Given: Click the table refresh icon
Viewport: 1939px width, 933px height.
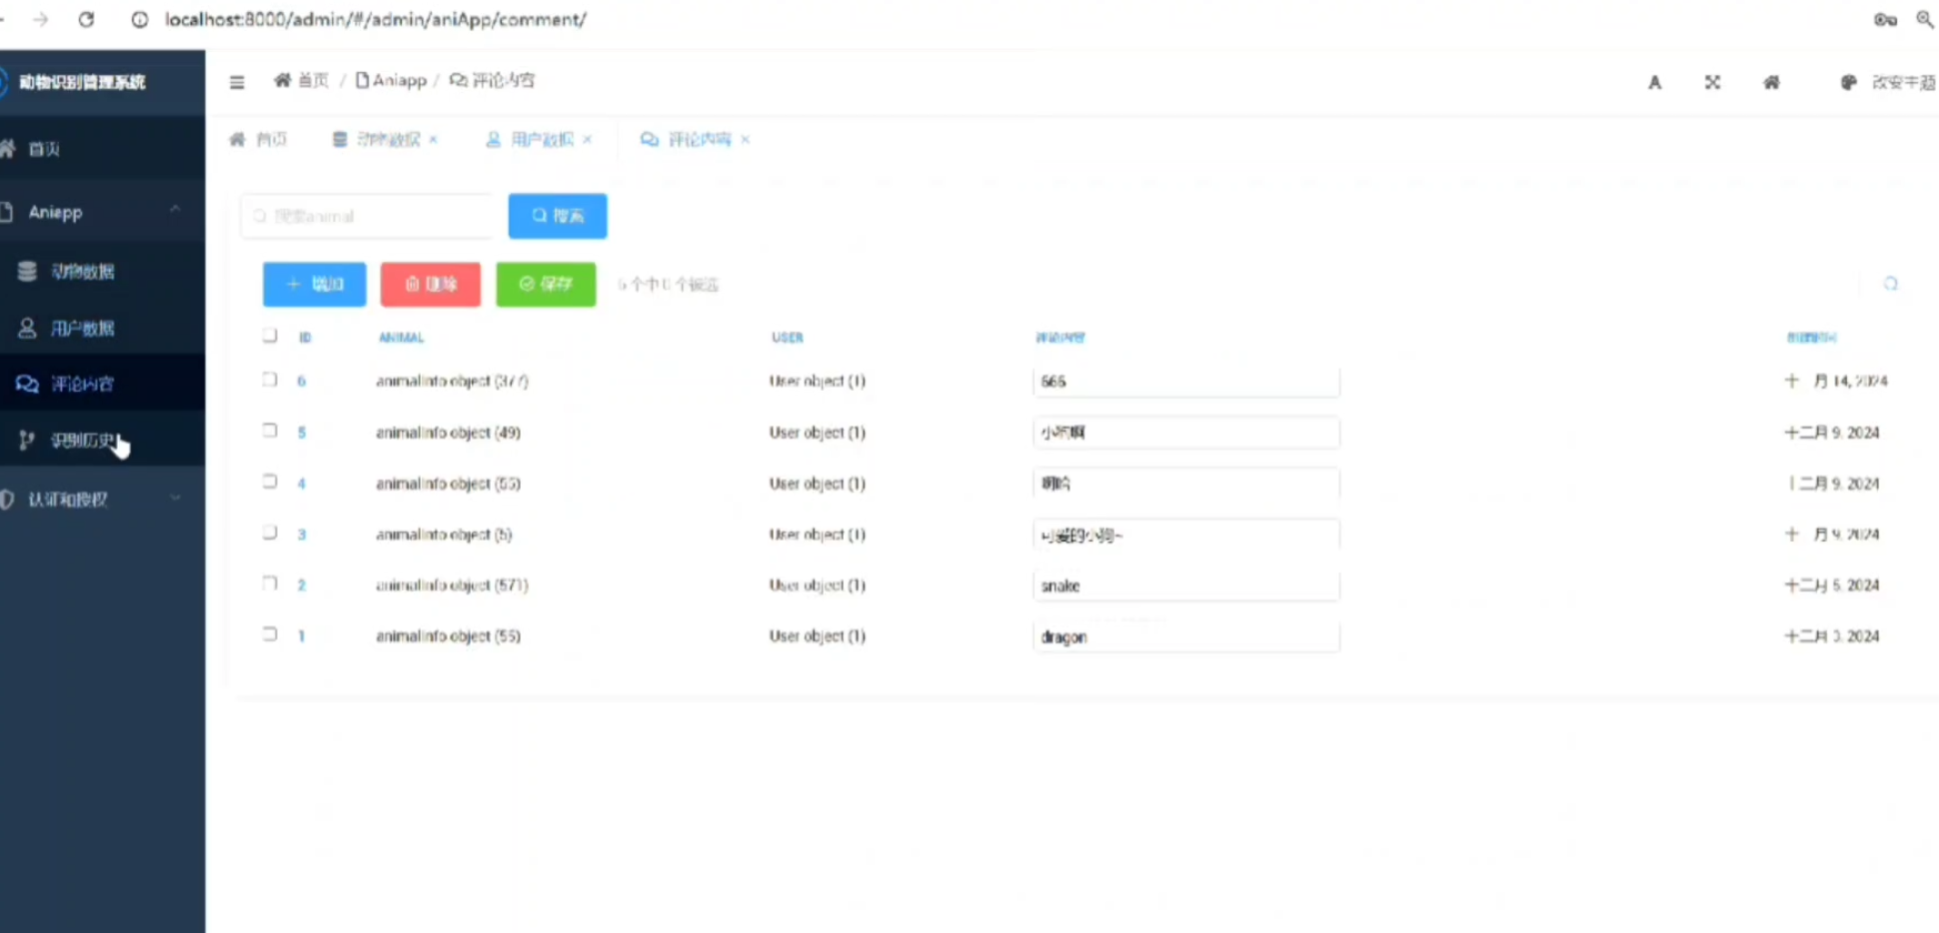Looking at the screenshot, I should tap(1890, 284).
